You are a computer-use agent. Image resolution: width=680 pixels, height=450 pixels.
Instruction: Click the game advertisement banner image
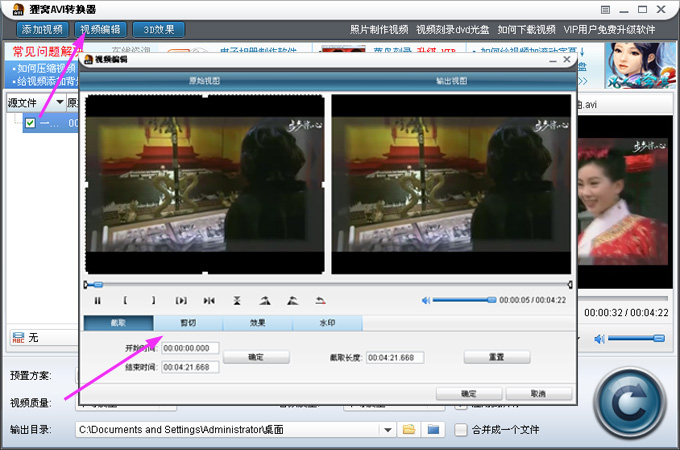click(x=640, y=65)
